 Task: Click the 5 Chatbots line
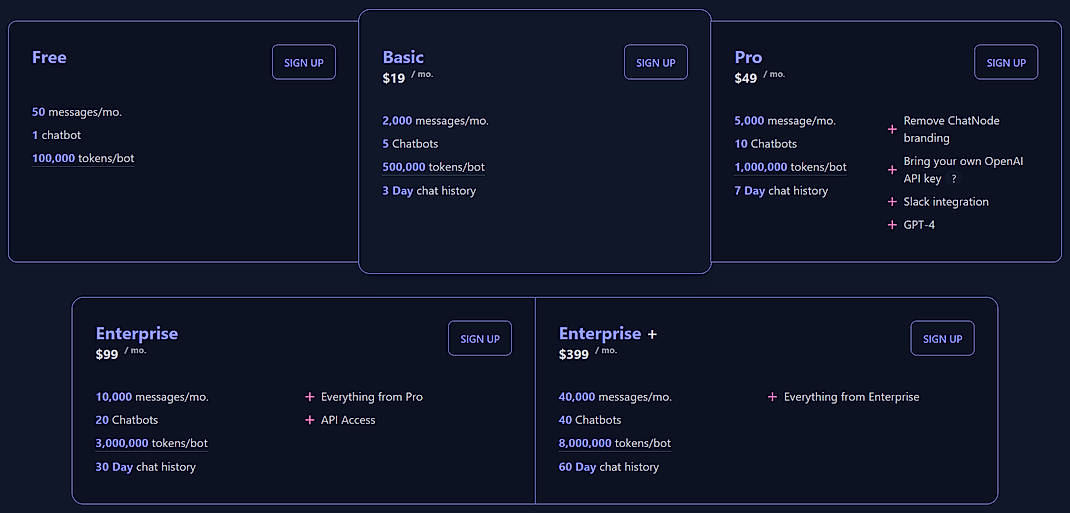tap(411, 144)
